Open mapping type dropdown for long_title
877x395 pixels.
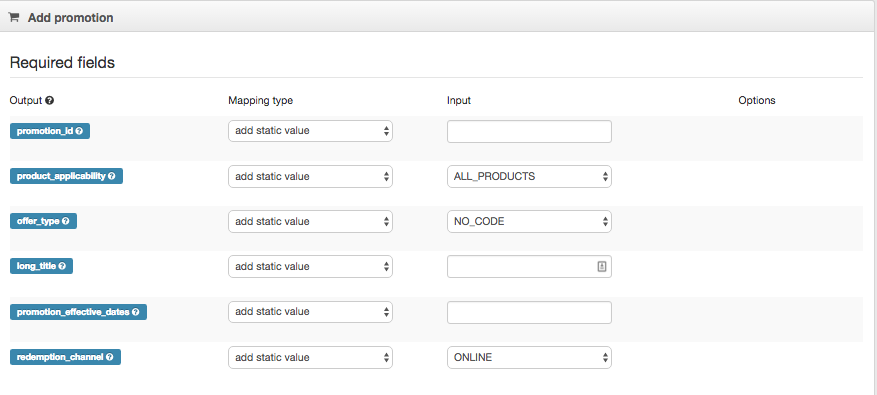click(x=310, y=266)
